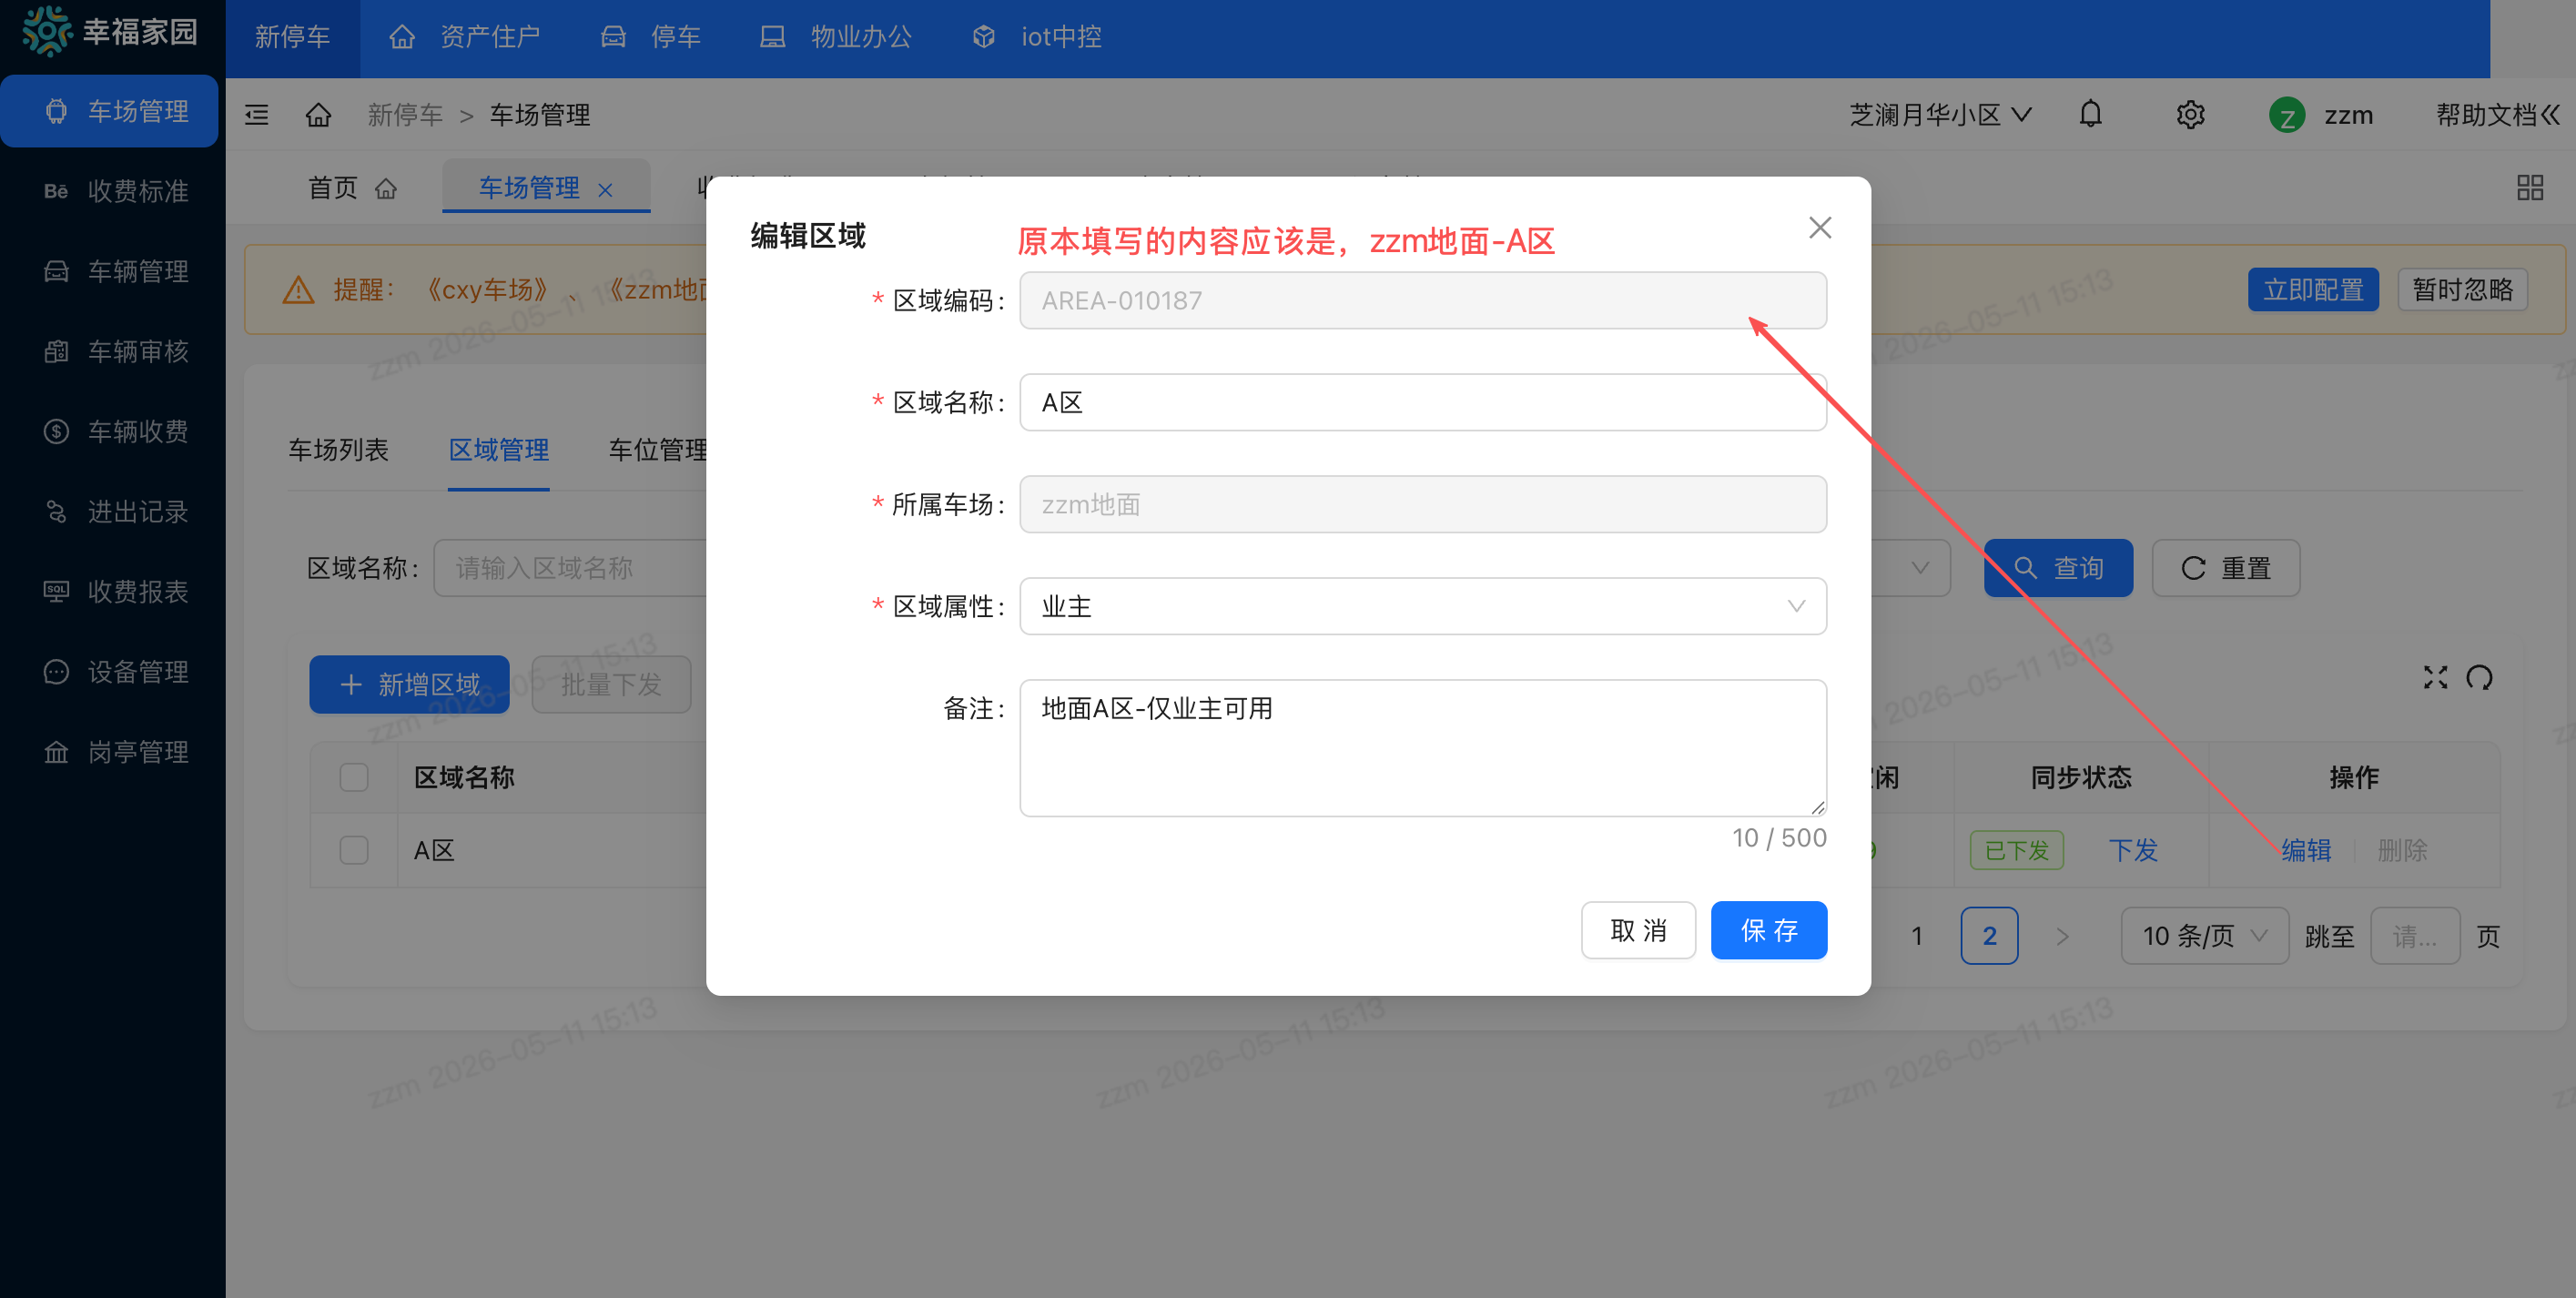Switch to 车场列表 sub-tab
Viewport: 2576px width, 1298px height.
tap(338, 450)
